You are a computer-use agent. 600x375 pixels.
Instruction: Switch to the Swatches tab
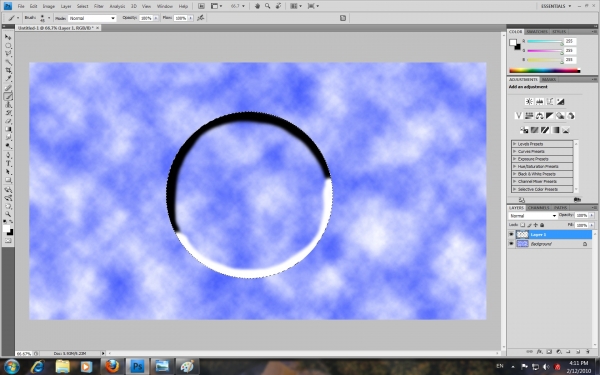(537, 31)
